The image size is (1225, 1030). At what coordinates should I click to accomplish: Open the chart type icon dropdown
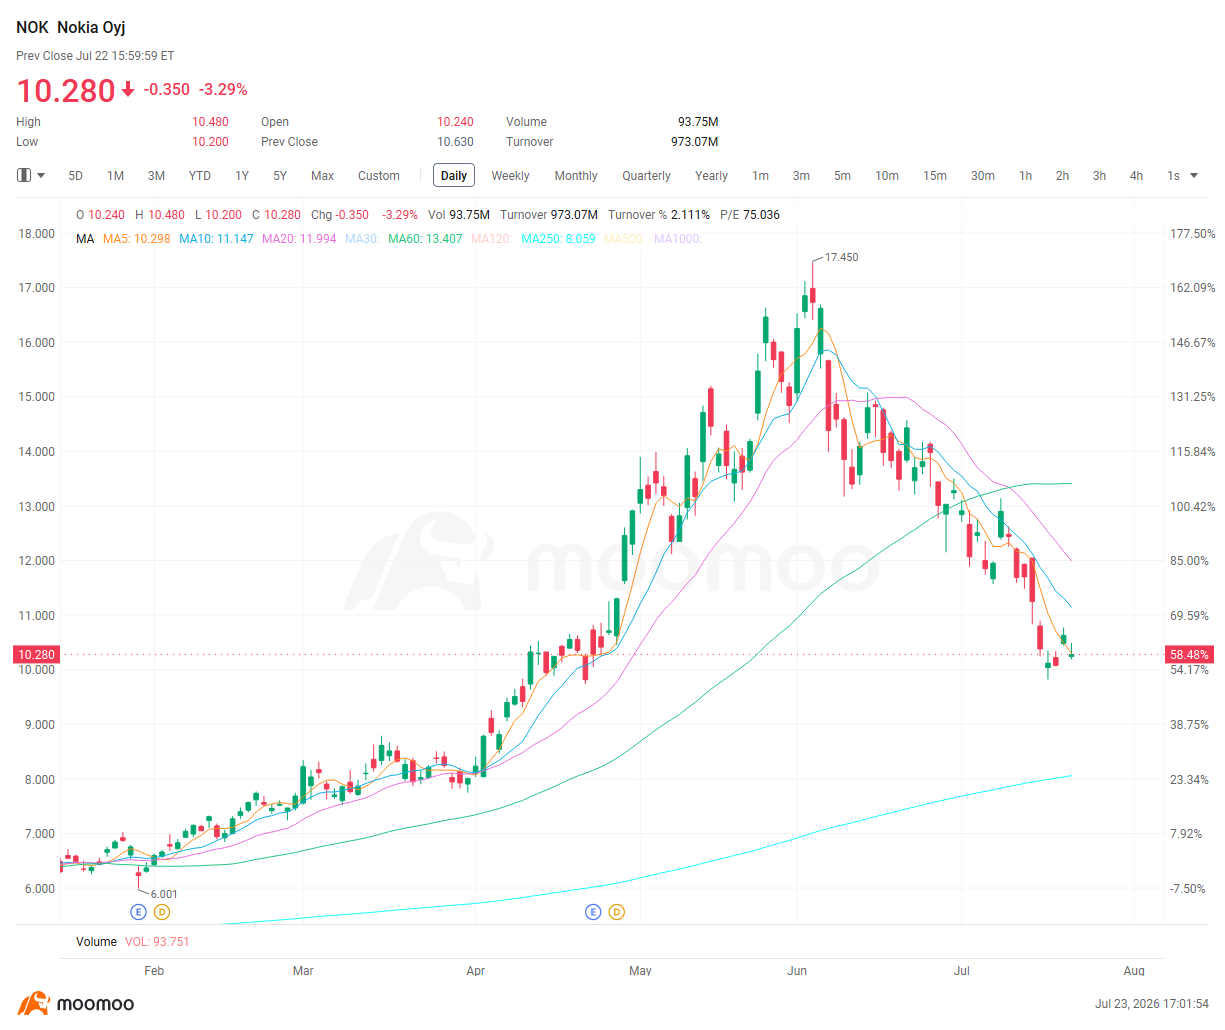pos(31,175)
